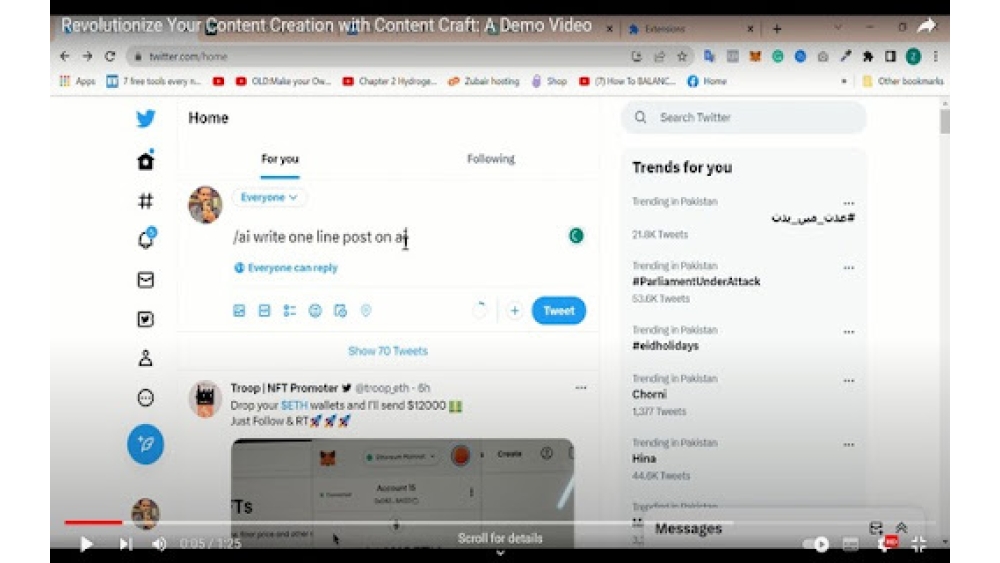Reload the Twitter page

[110, 56]
